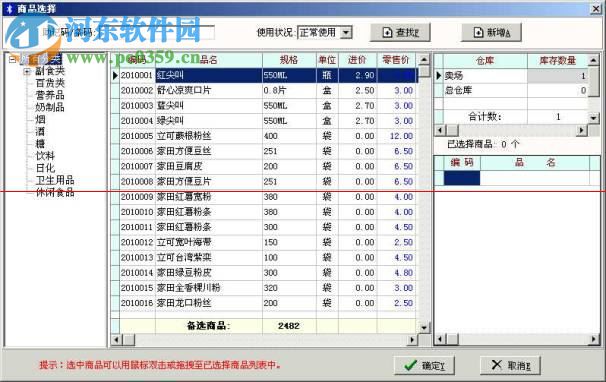
Task: Click product list horizontal scroll right arrow
Action: 412,340
